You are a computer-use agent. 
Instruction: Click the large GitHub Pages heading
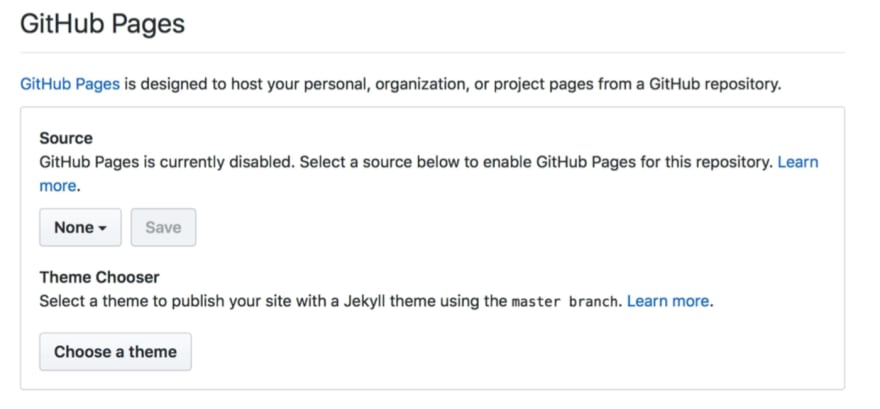click(x=102, y=24)
